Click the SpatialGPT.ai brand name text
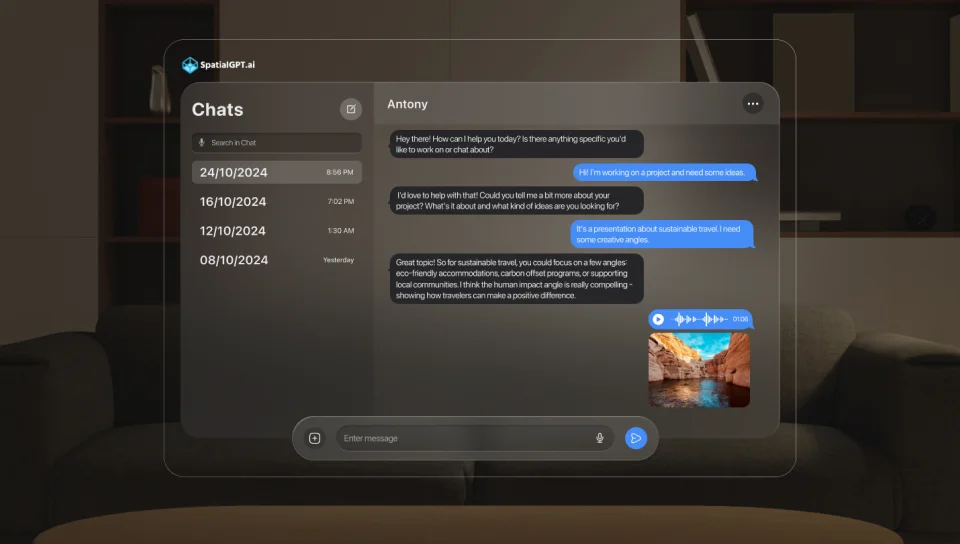The width and height of the screenshot is (960, 544). click(227, 65)
